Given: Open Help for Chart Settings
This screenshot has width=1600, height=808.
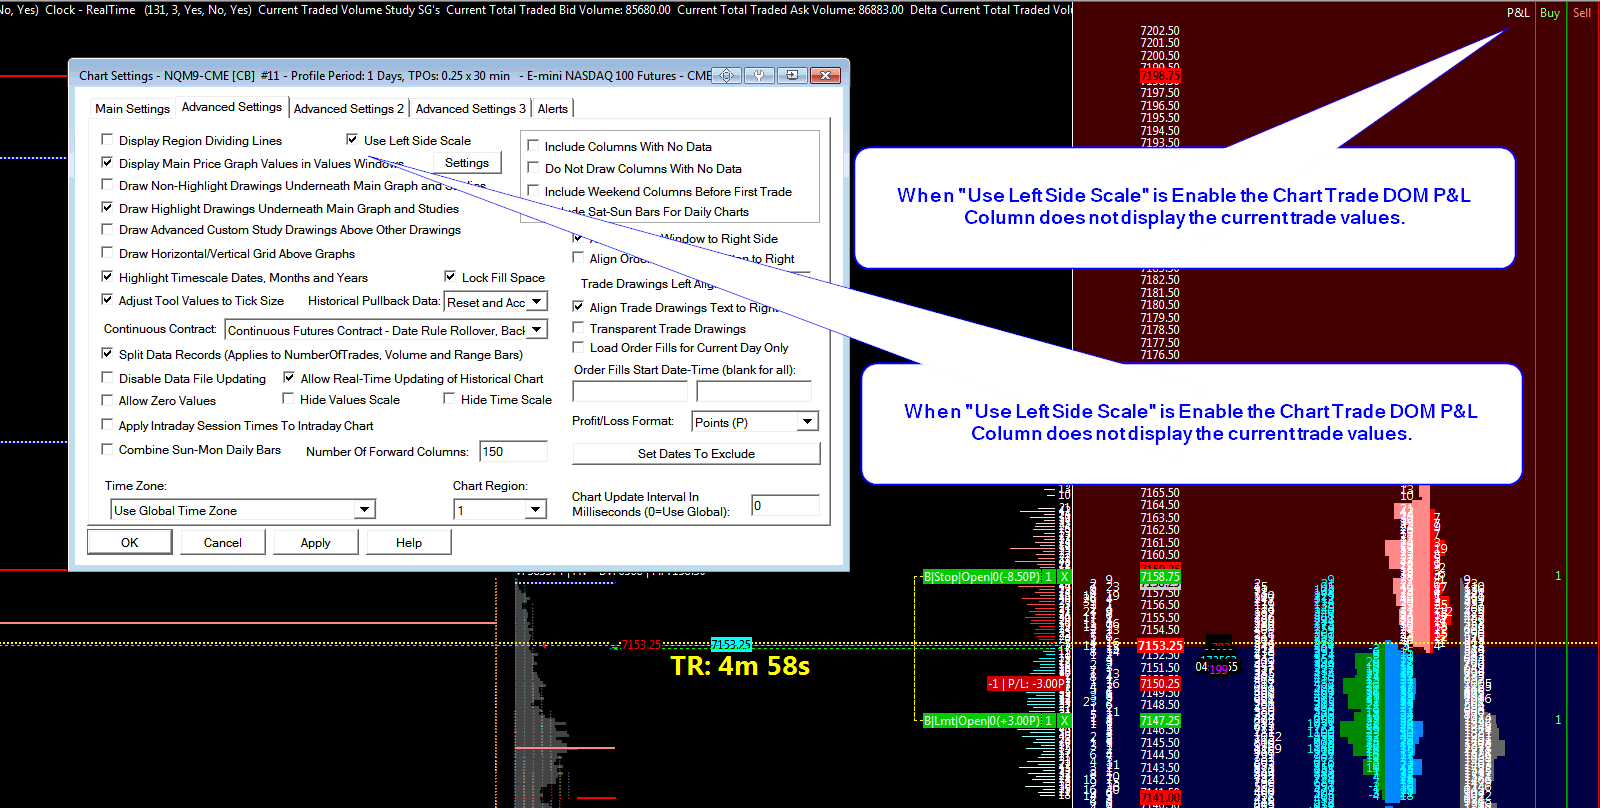Looking at the screenshot, I should tap(409, 542).
